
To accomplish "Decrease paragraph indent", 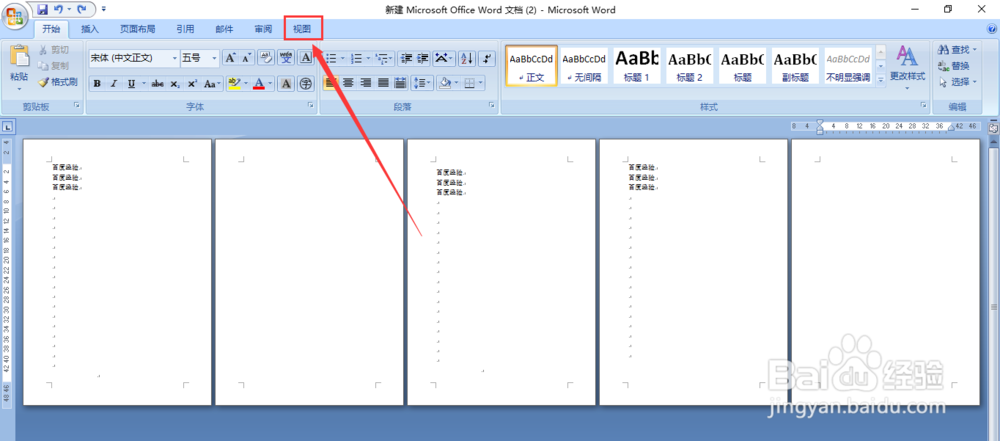I will click(x=406, y=59).
